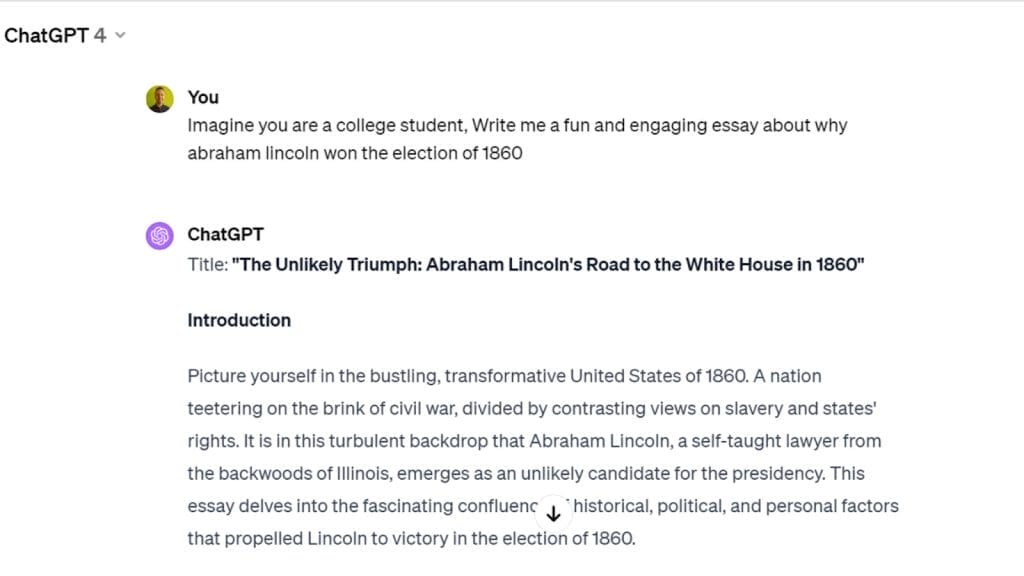Image resolution: width=1024 pixels, height=576 pixels.
Task: Select the "ChatGPT" sender name above the title
Action: pyautogui.click(x=225, y=234)
